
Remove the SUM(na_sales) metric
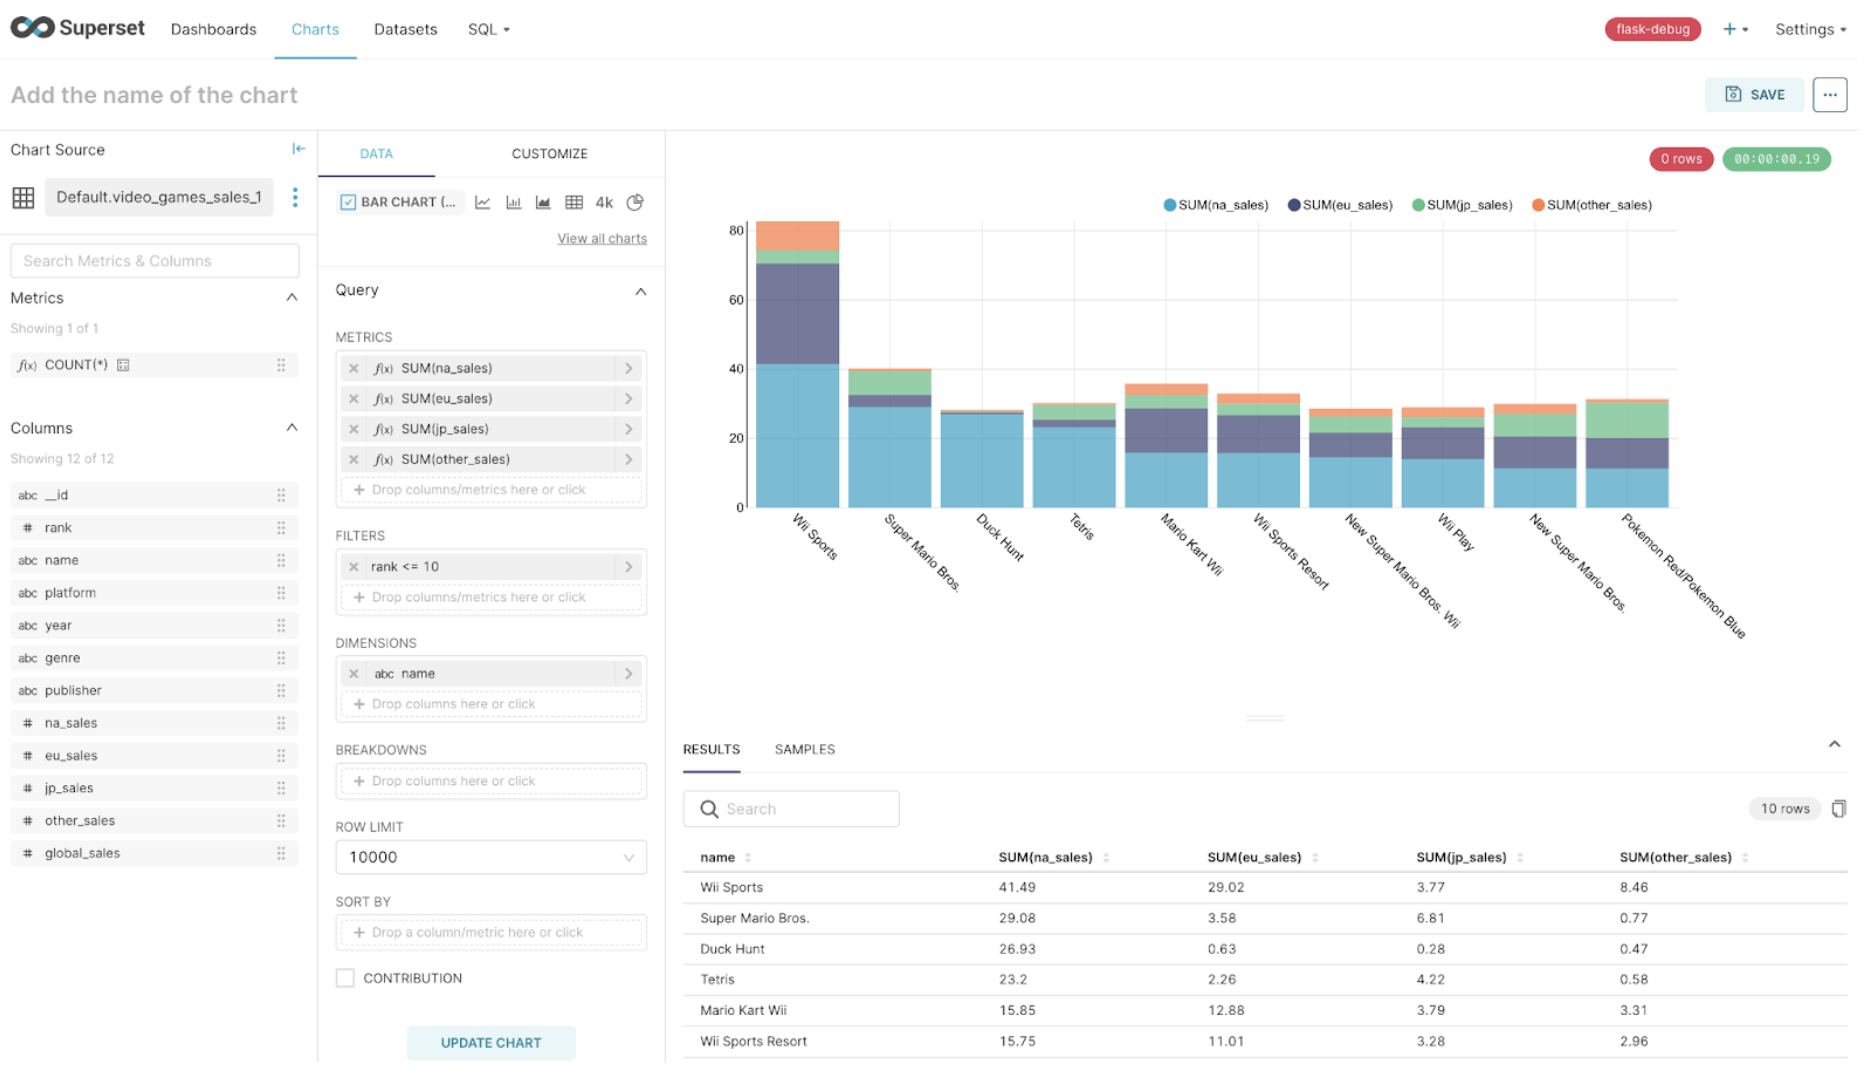pyautogui.click(x=354, y=368)
